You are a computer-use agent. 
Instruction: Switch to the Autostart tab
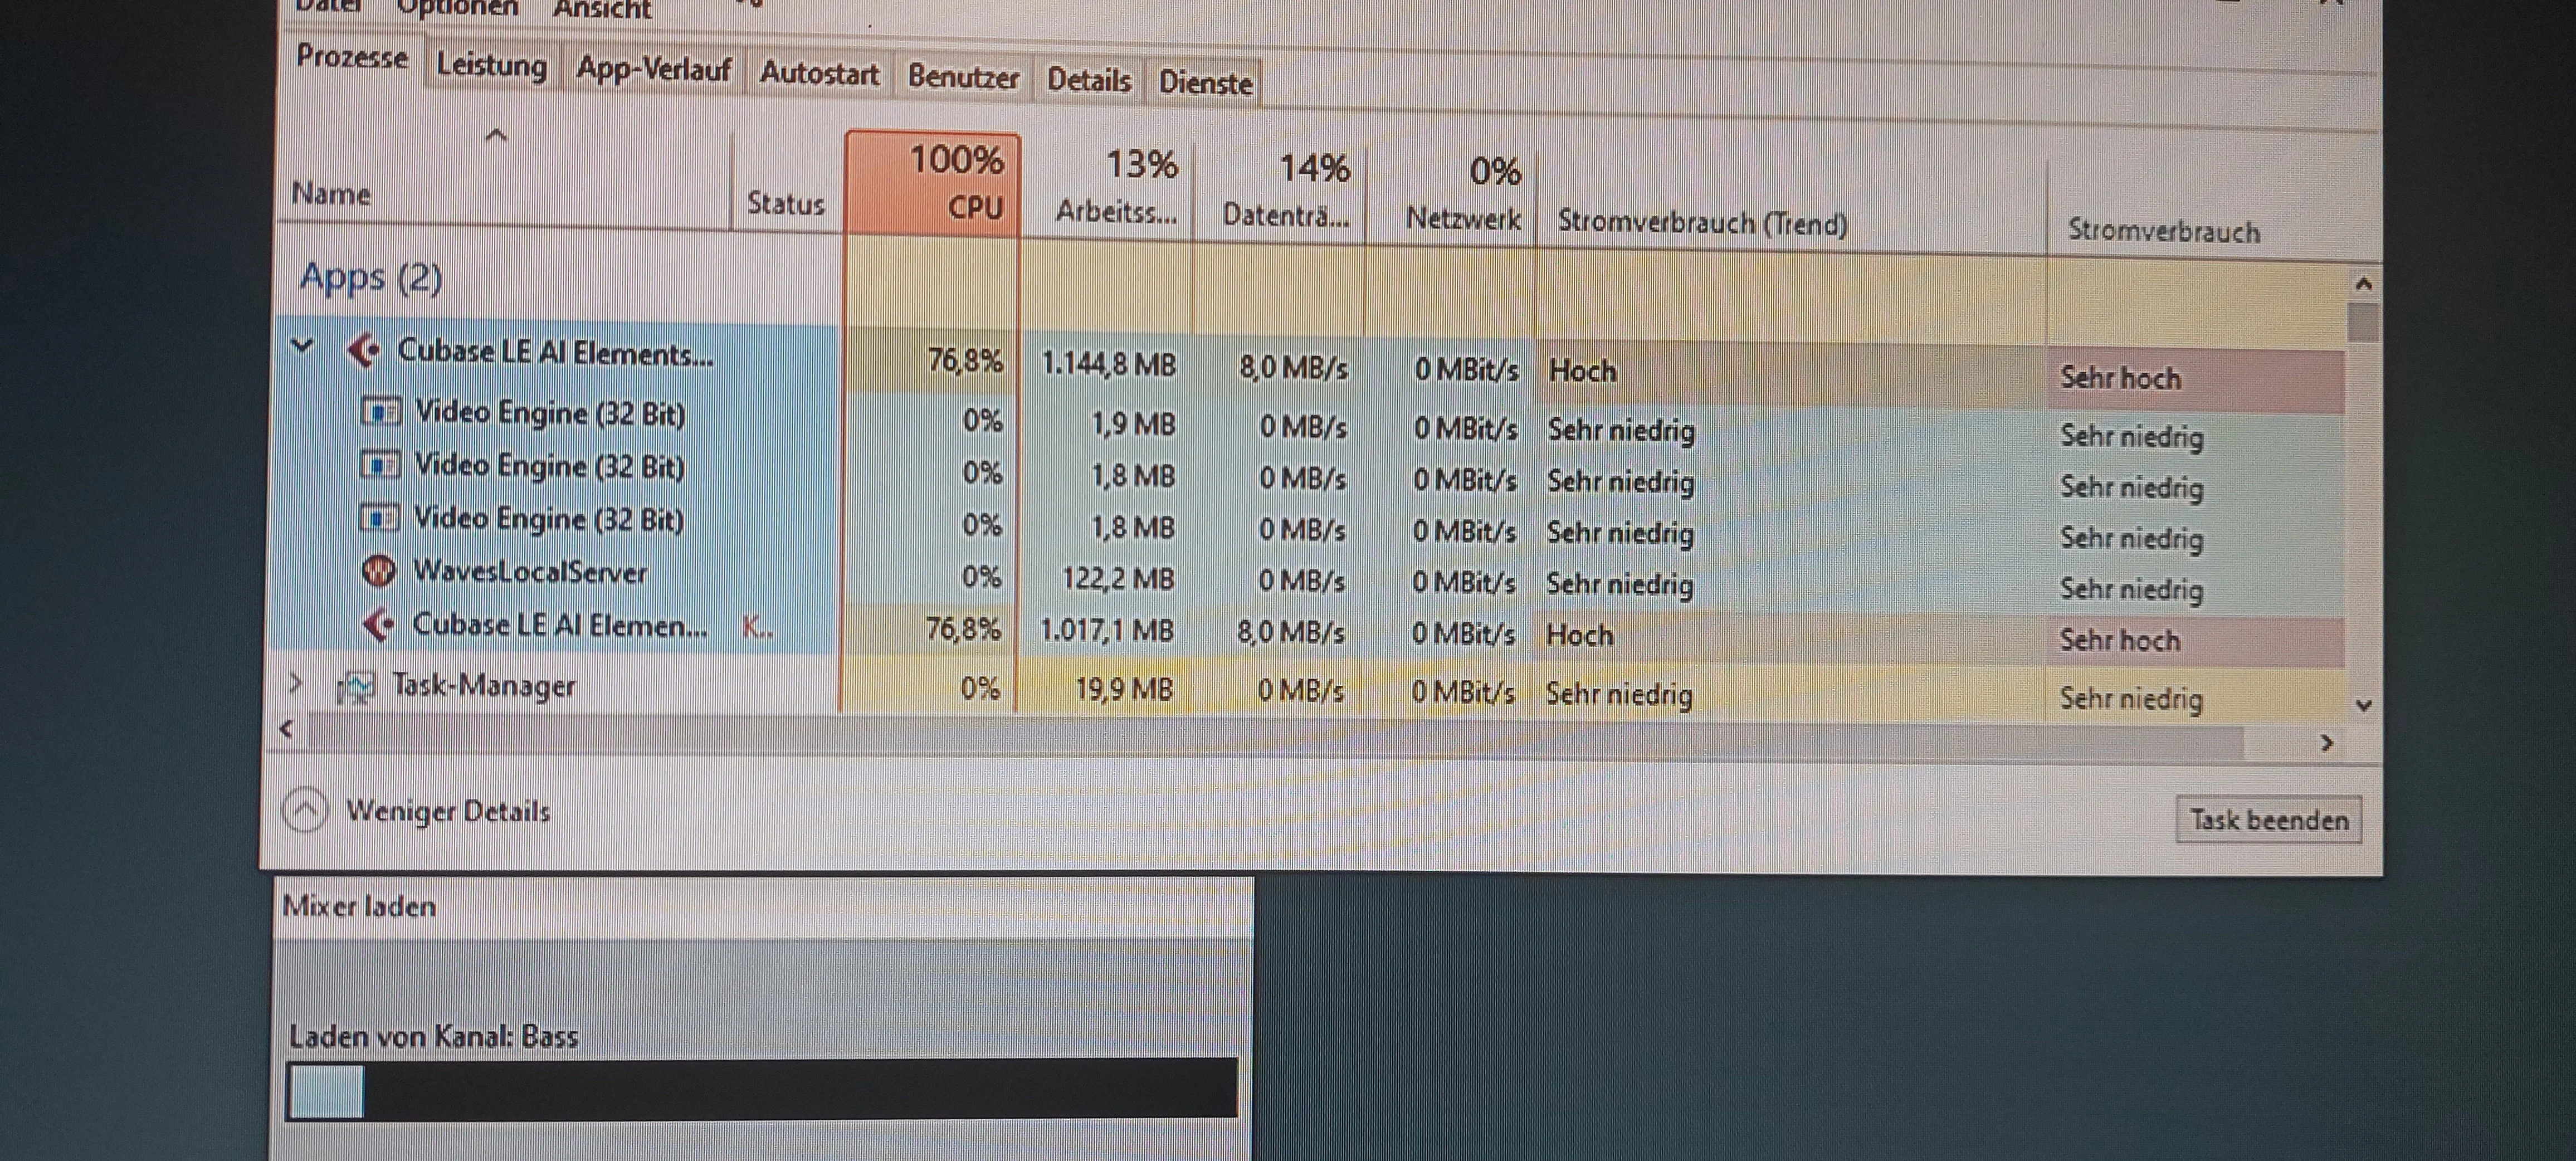click(x=819, y=73)
